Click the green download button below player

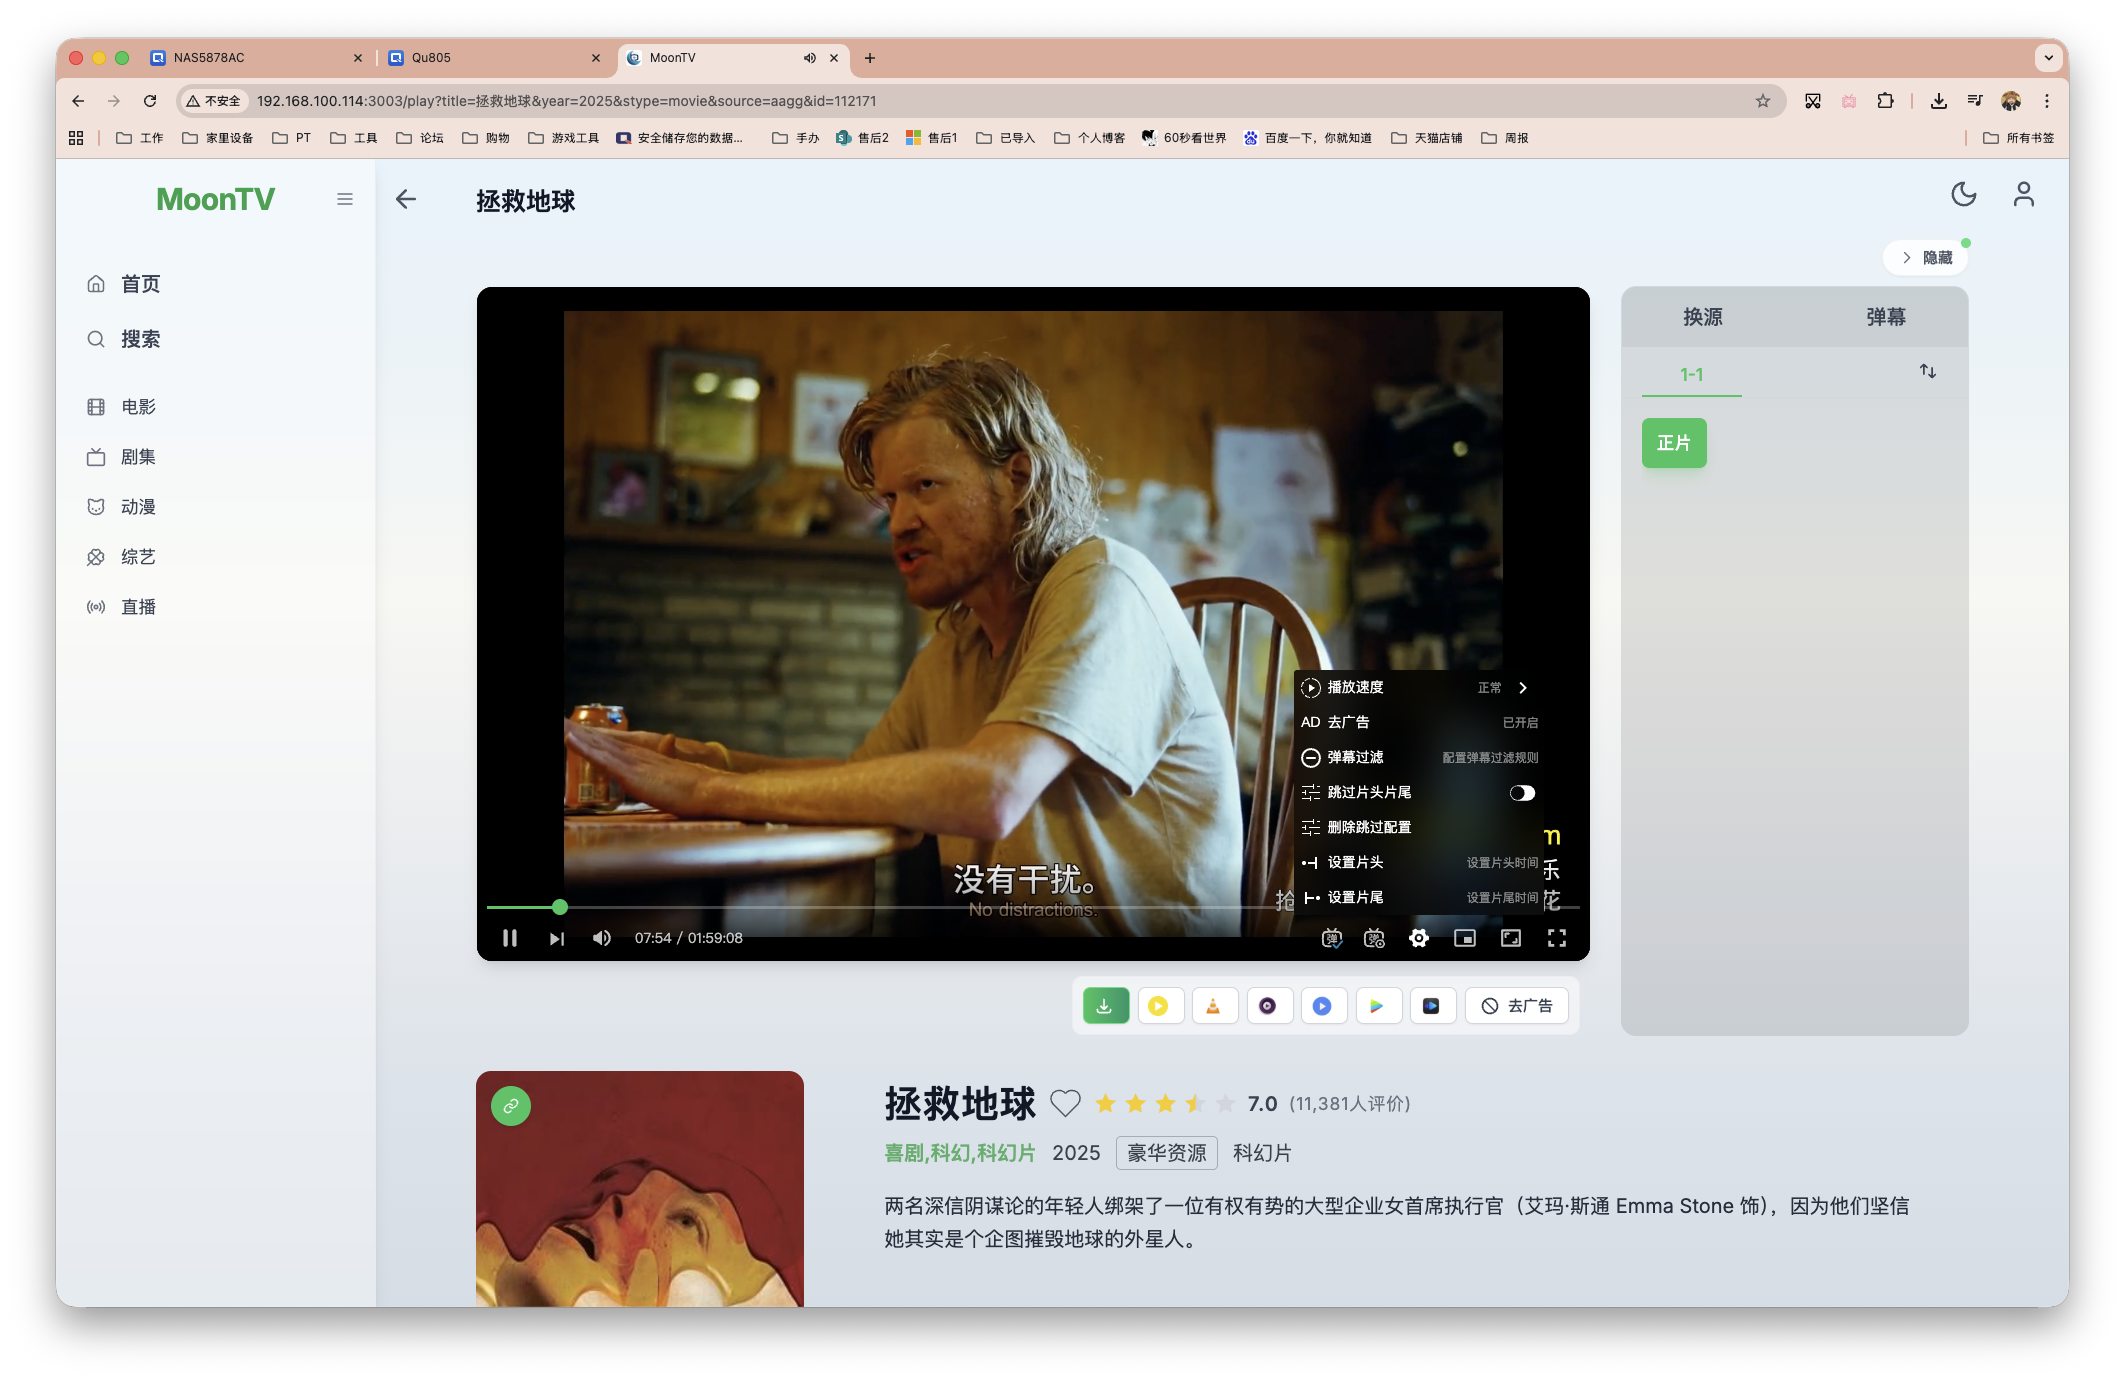(x=1105, y=1005)
